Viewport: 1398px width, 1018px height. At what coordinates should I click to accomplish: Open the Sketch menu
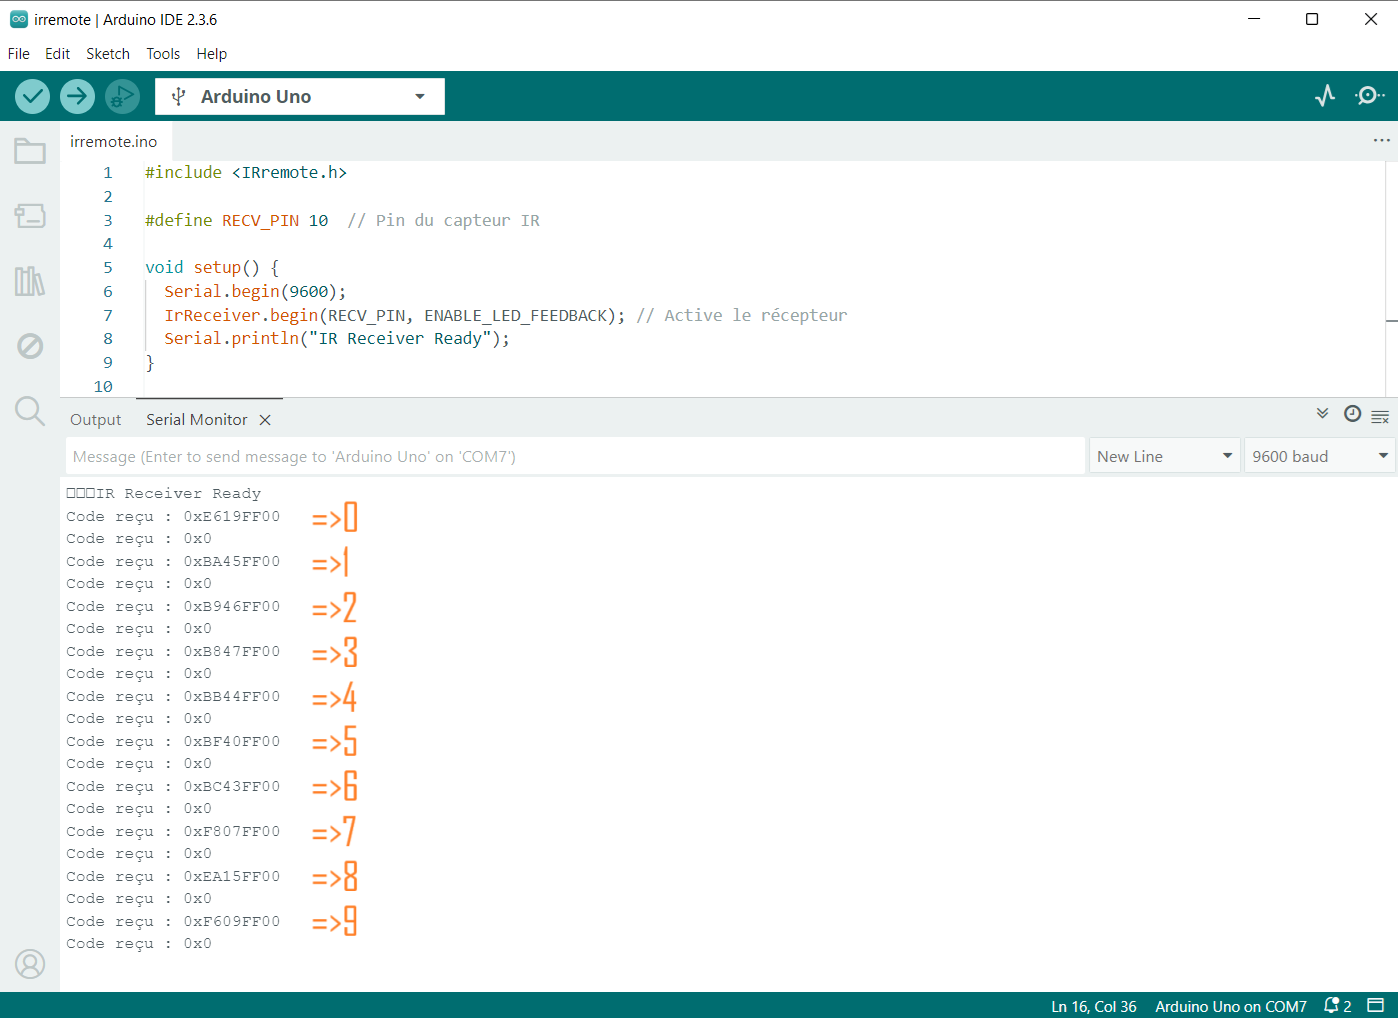[x=108, y=54]
